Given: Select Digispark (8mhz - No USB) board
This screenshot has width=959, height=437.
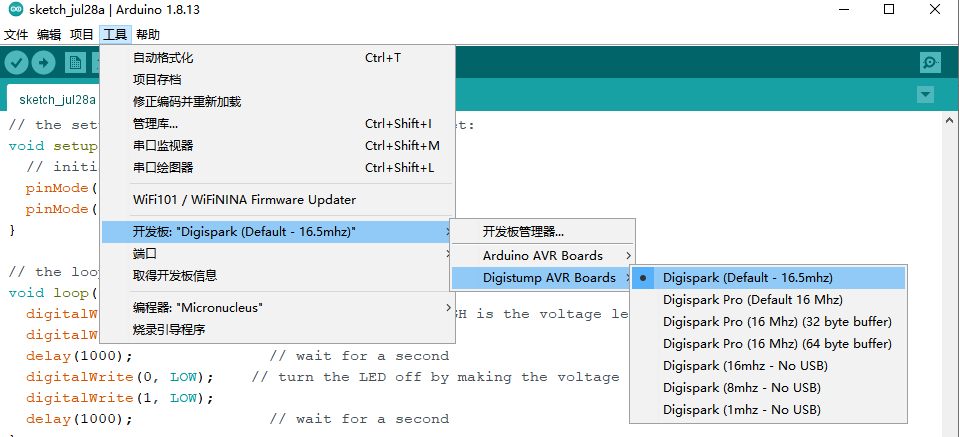Looking at the screenshot, I should pyautogui.click(x=768, y=387).
